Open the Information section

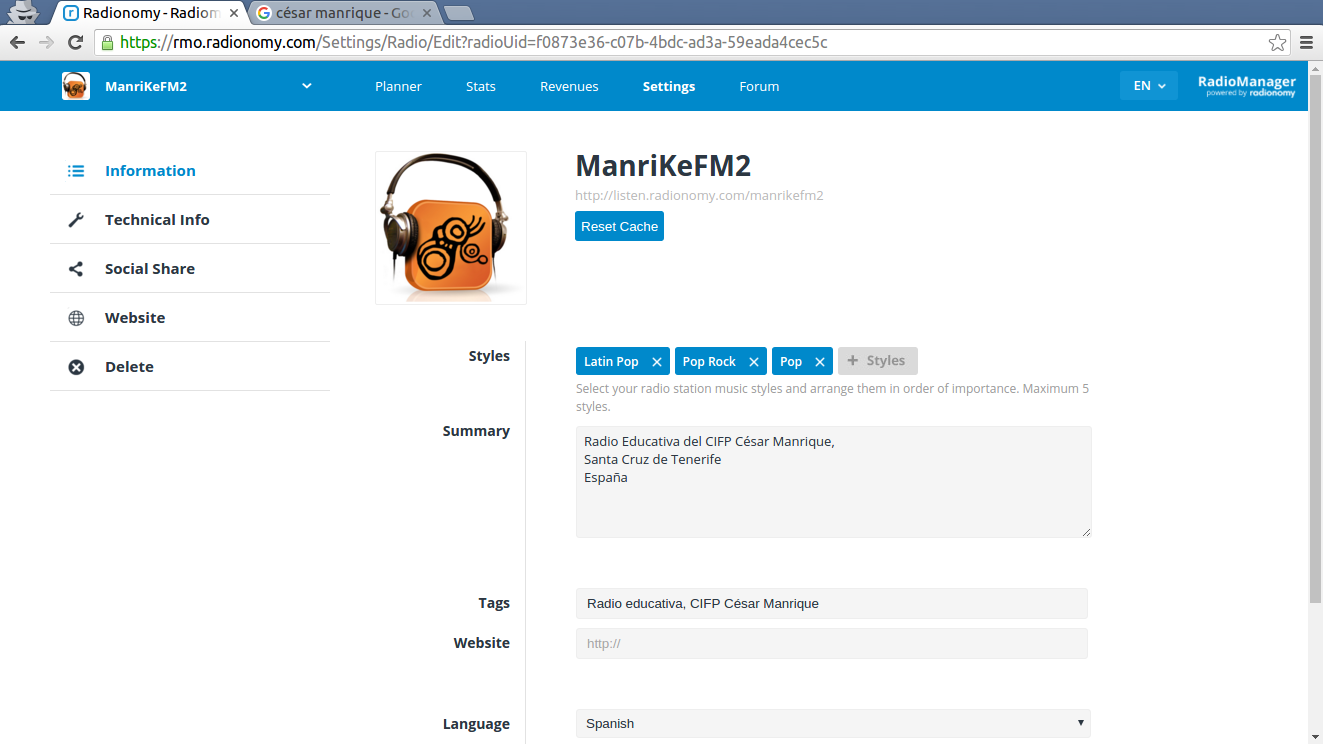(x=190, y=171)
